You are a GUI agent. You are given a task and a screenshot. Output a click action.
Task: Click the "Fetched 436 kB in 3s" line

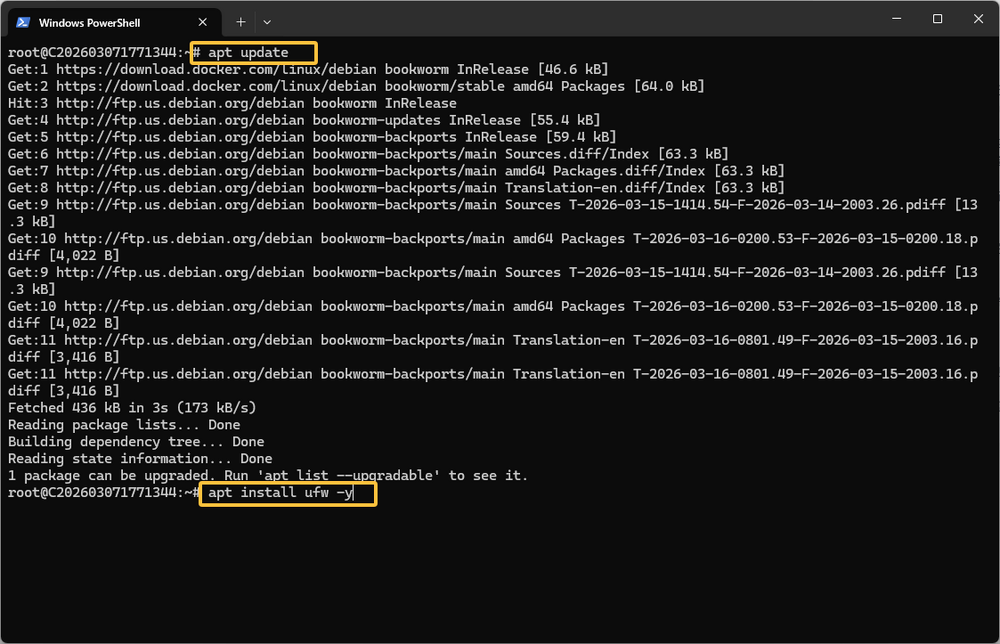point(132,408)
